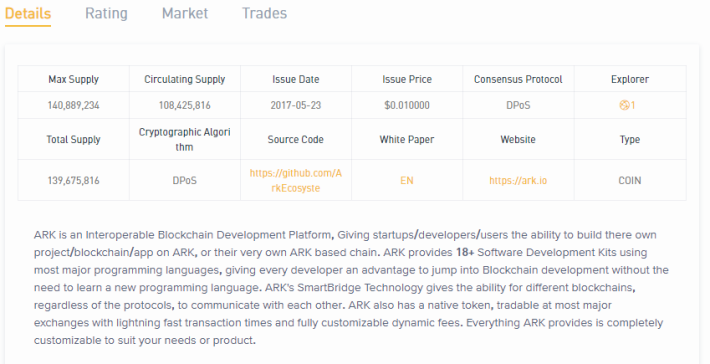This screenshot has width=710, height=364.
Task: Select the 108,425,816 circulating supply value
Action: click(x=185, y=105)
